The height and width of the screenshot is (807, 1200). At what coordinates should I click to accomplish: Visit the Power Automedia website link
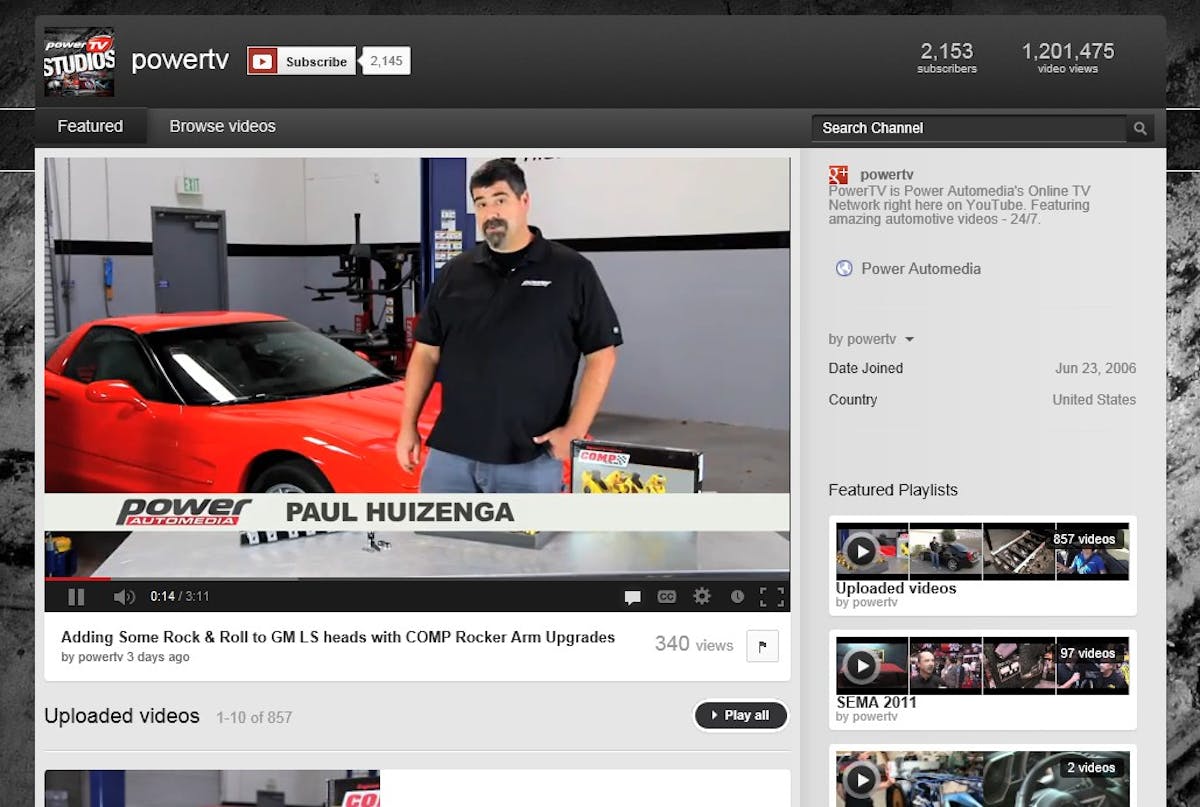point(920,269)
